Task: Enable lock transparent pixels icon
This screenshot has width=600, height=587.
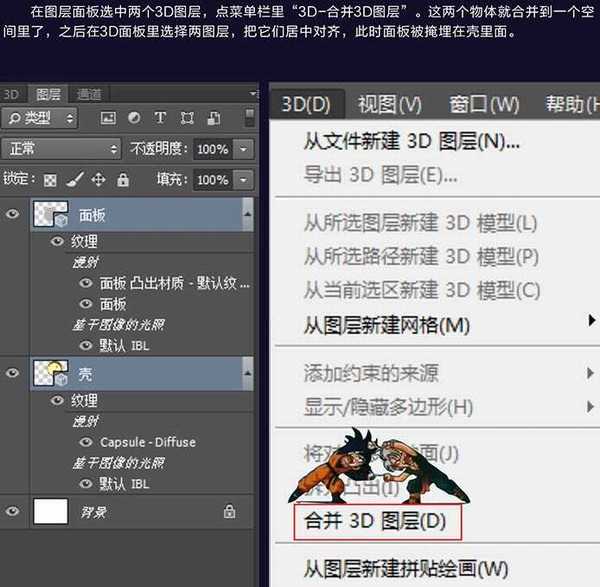Action: tap(50, 180)
